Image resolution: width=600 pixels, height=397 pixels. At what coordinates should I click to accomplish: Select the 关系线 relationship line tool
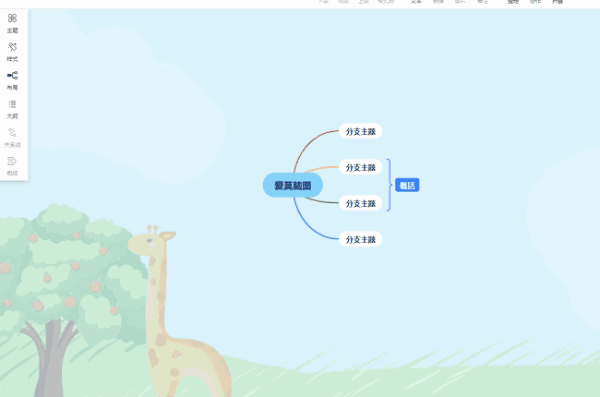click(x=12, y=138)
